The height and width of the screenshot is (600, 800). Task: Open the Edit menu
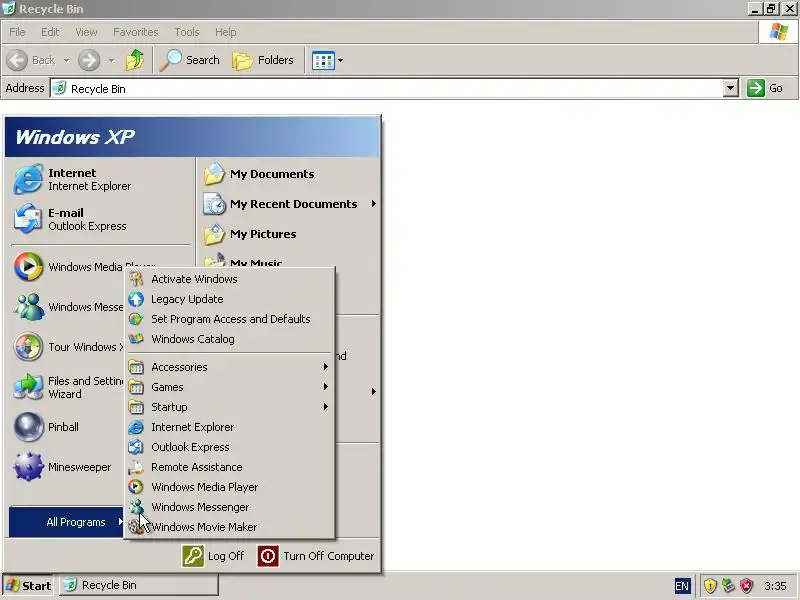pyautogui.click(x=50, y=32)
